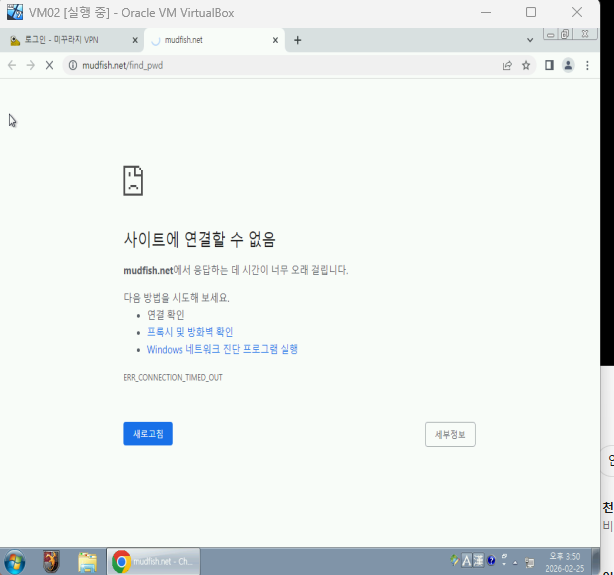This screenshot has width=614, height=575.
Task: Click the stop loading X button
Action: tap(50, 65)
